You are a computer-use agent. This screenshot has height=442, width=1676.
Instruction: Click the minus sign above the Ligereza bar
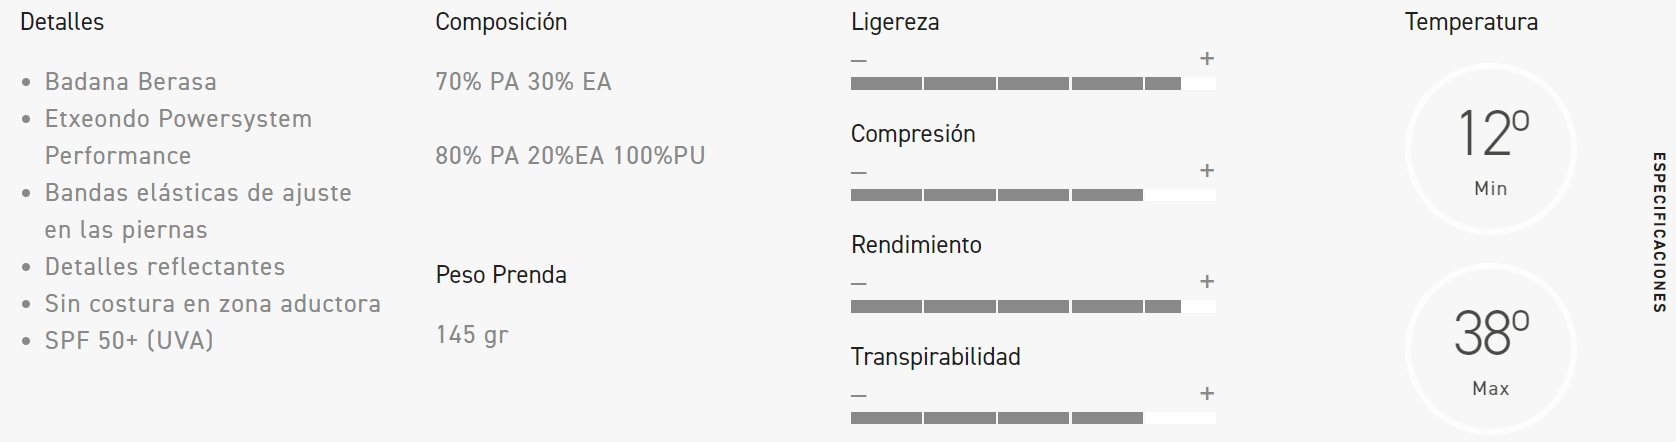858,60
